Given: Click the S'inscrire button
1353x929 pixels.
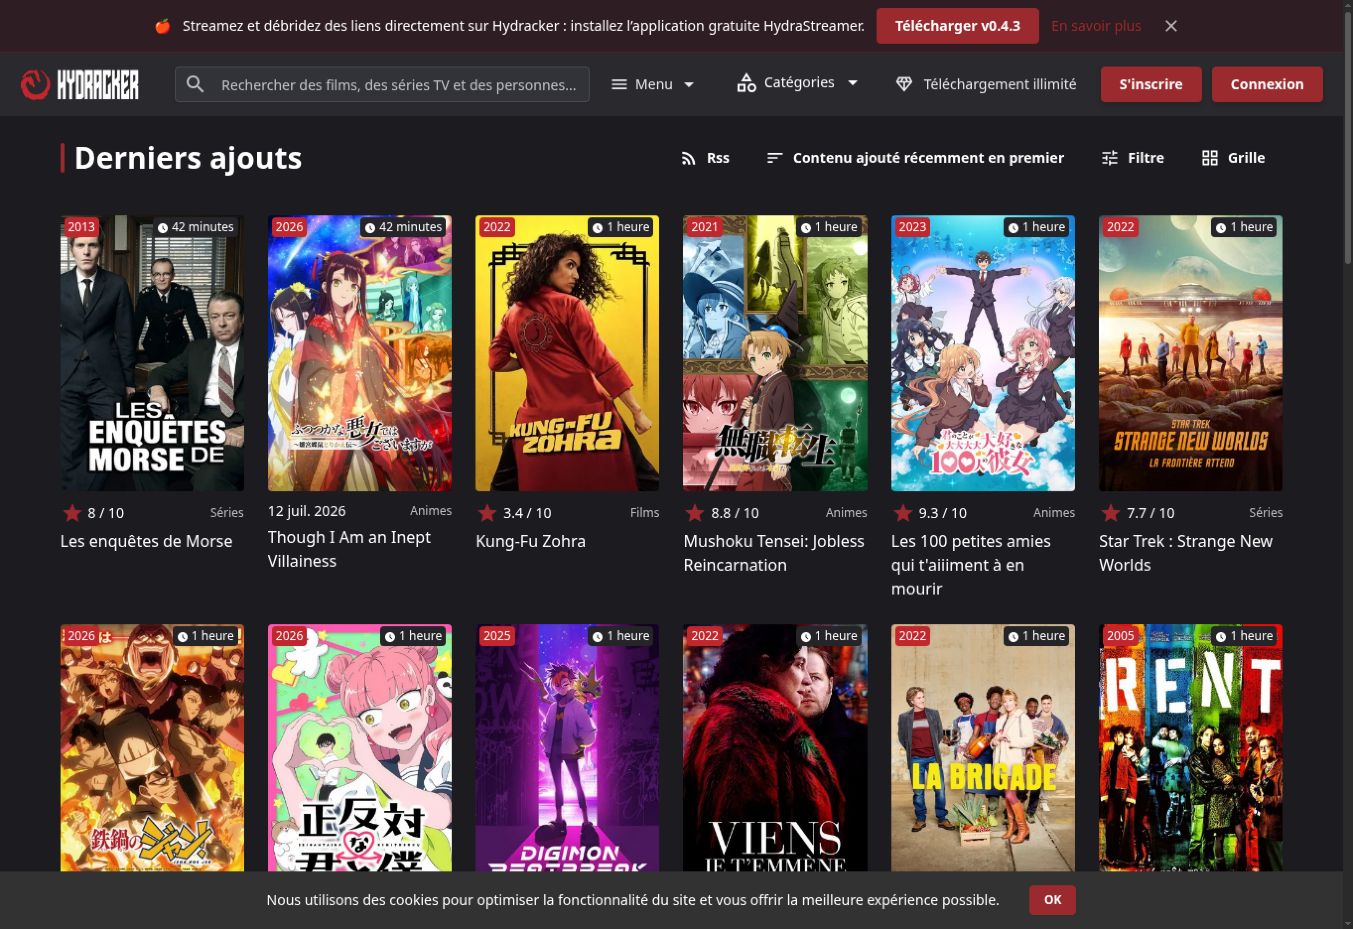Looking at the screenshot, I should (1151, 84).
